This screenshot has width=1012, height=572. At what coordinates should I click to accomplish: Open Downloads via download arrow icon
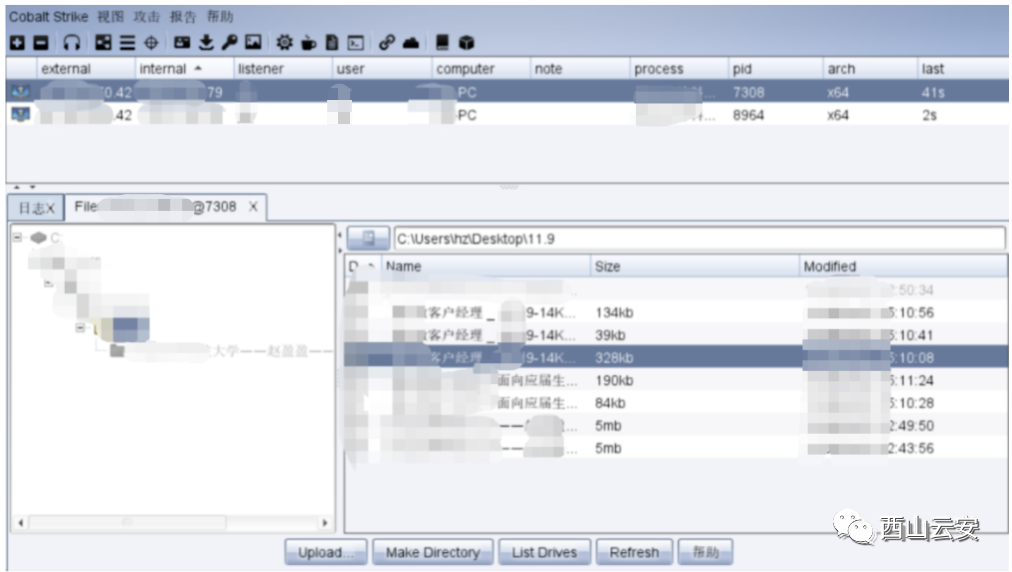(x=206, y=43)
